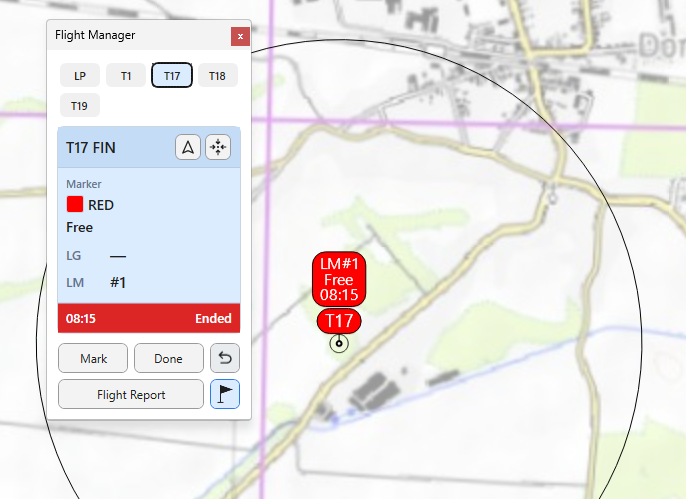The image size is (686, 499).
Task: Click the Flight Manager title
Action: (x=95, y=35)
